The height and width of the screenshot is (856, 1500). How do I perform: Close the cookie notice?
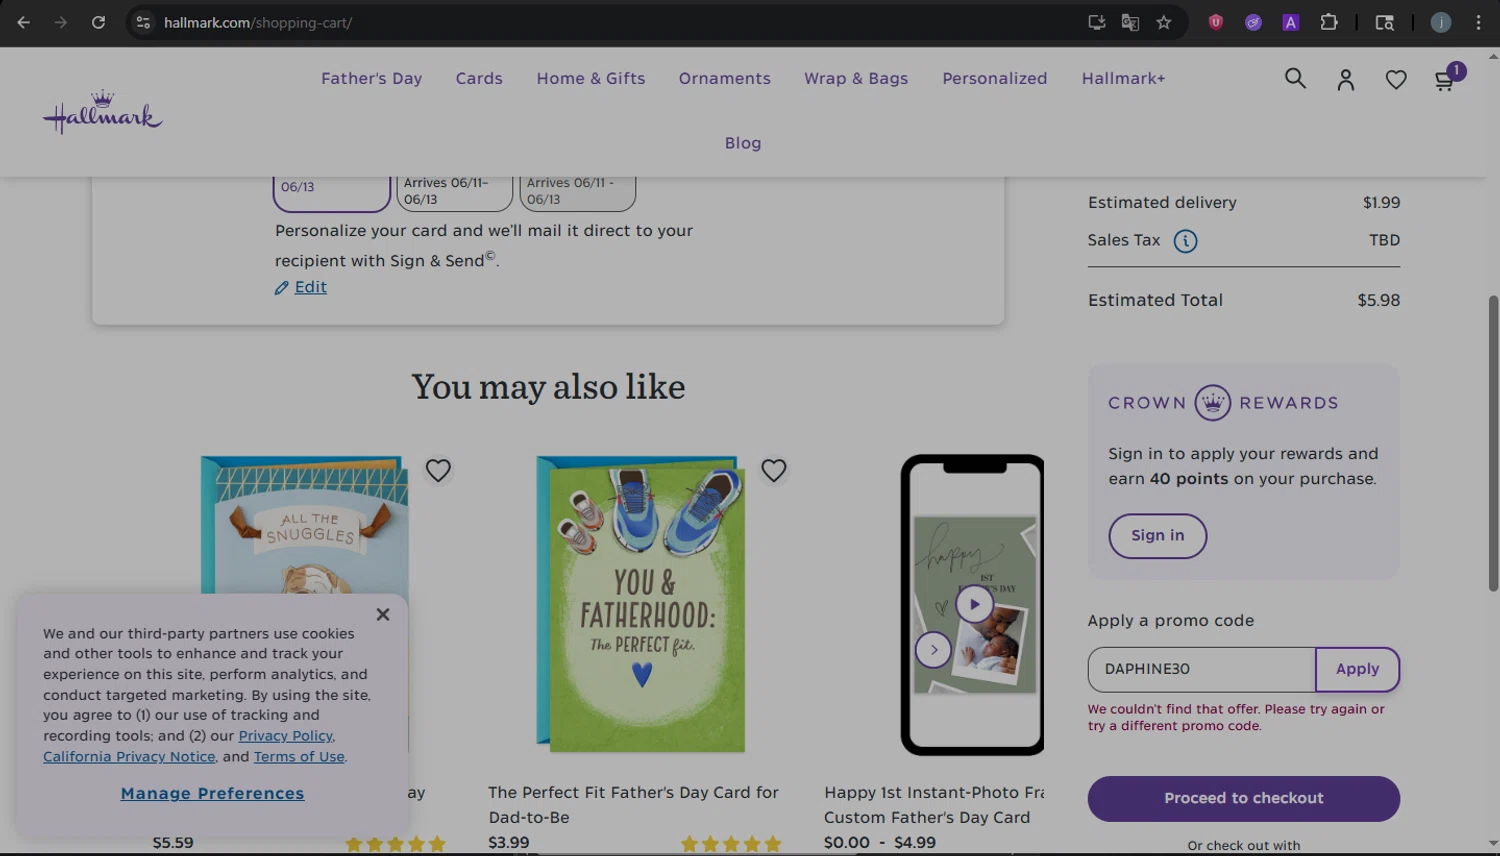pos(383,614)
